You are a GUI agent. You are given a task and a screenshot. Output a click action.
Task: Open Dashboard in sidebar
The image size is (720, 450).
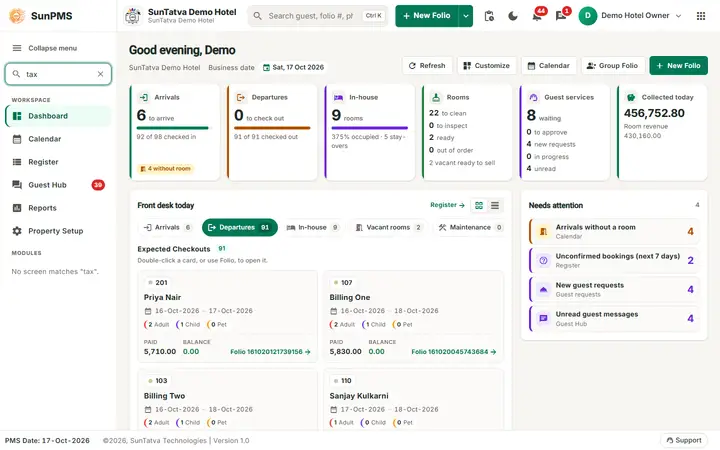tap(58, 116)
